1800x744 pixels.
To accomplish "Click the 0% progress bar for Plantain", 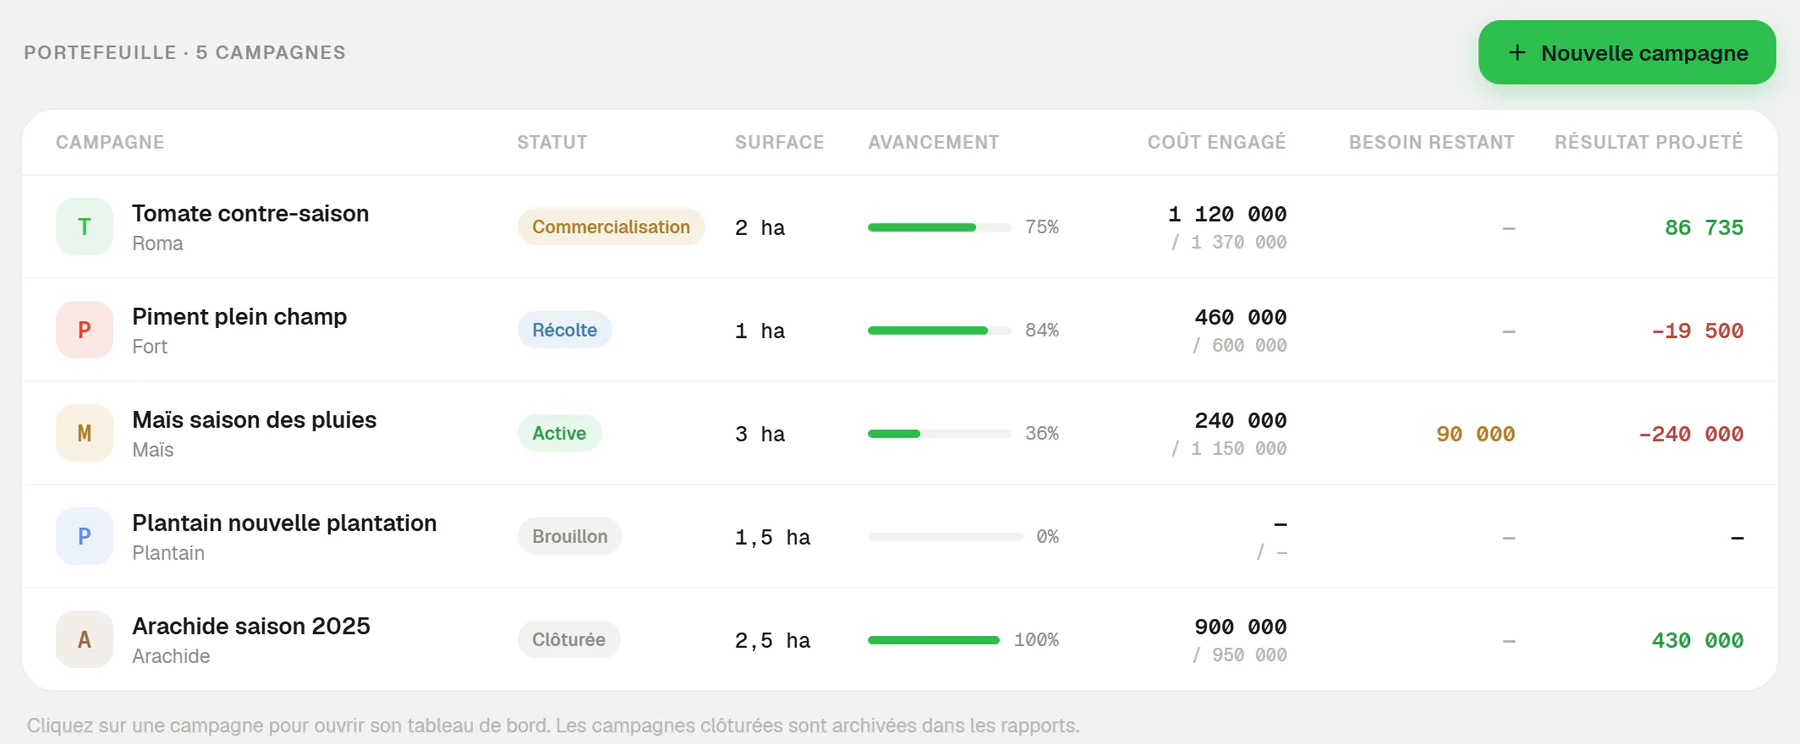I will tap(945, 536).
